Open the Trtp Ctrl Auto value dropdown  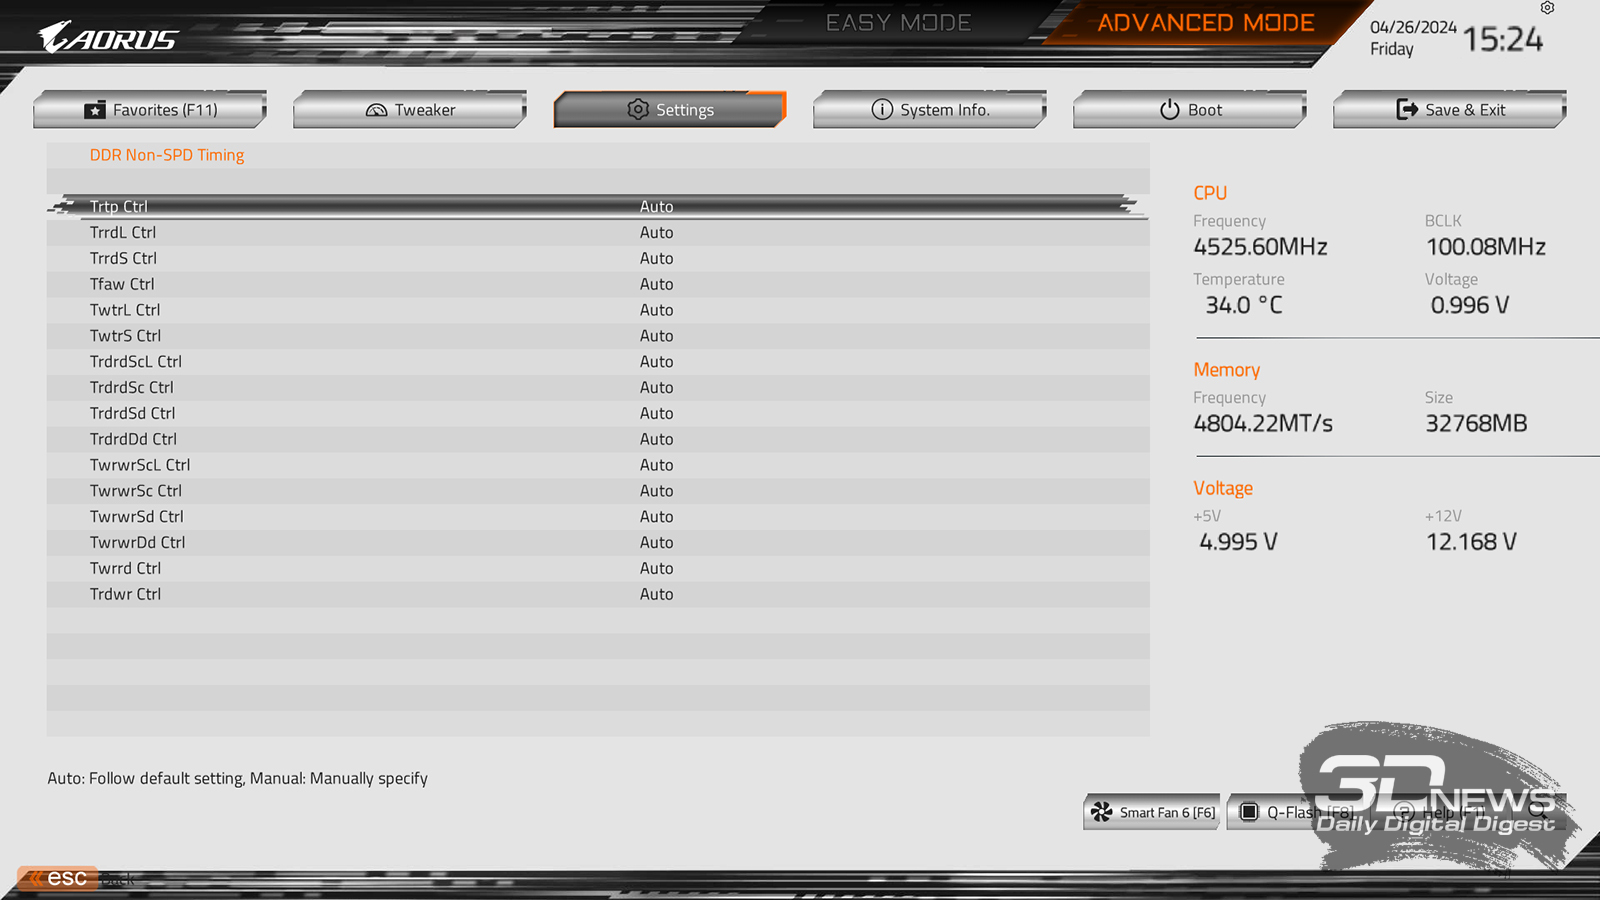656,206
